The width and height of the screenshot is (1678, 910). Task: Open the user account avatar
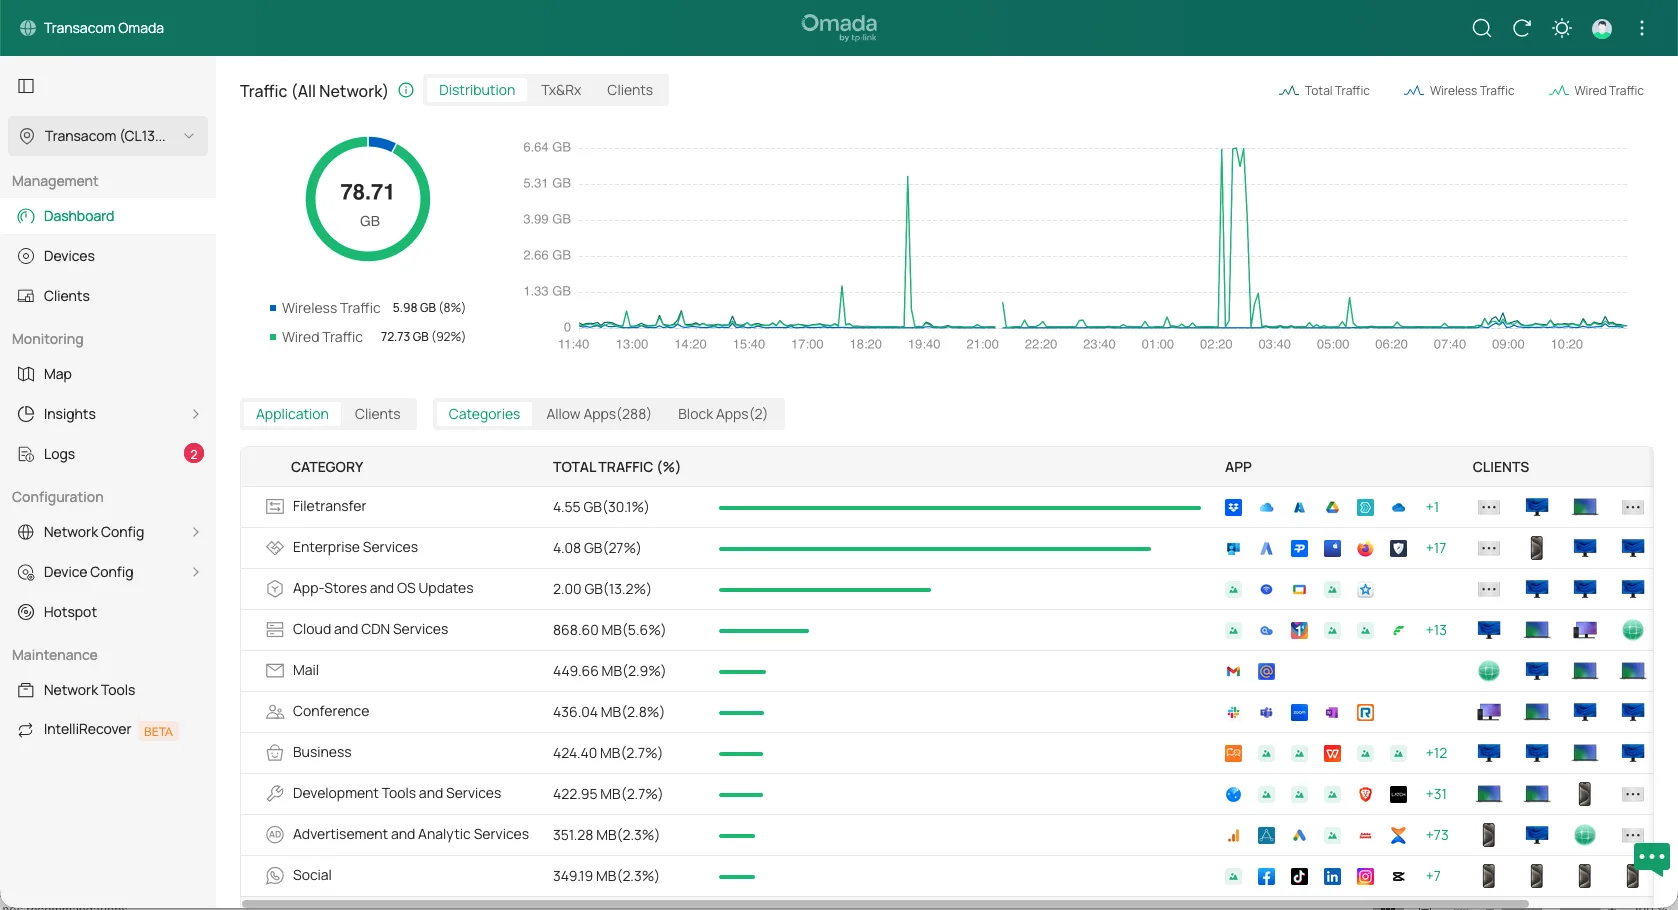click(x=1602, y=28)
